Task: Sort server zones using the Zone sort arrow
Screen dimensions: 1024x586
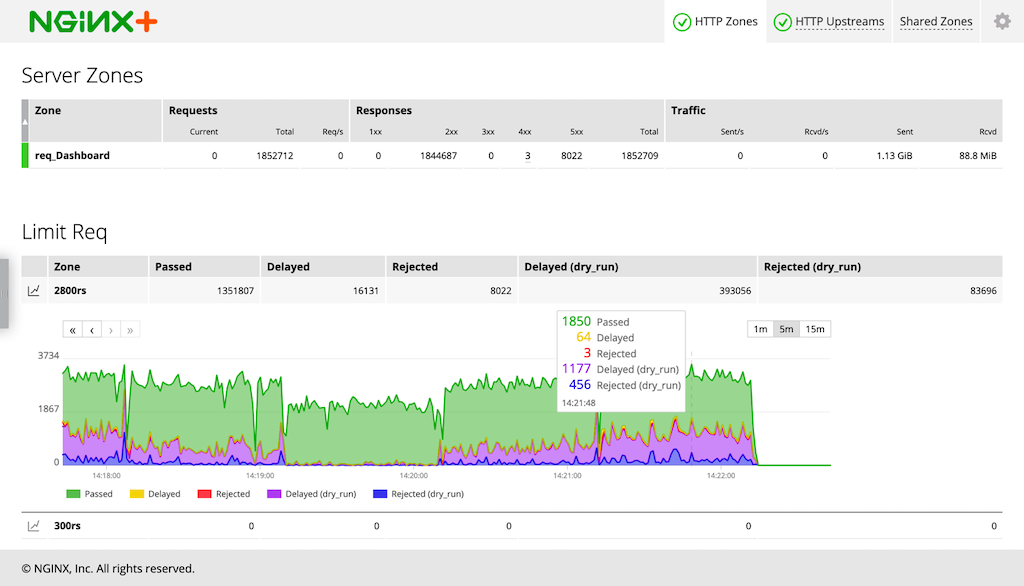Action: tap(25, 121)
